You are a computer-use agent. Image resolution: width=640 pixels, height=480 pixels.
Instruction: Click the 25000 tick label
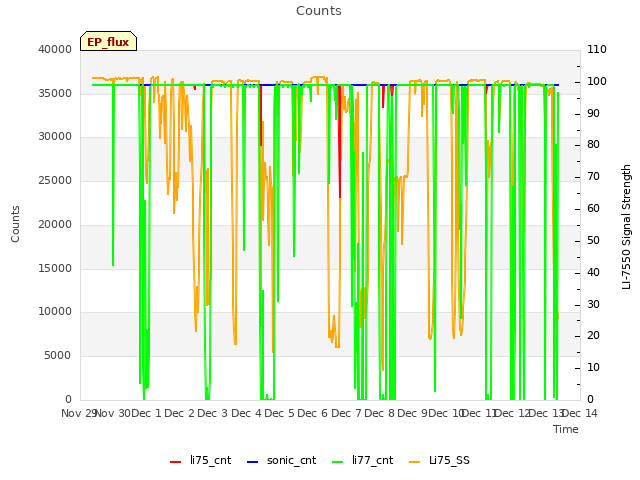click(55, 180)
